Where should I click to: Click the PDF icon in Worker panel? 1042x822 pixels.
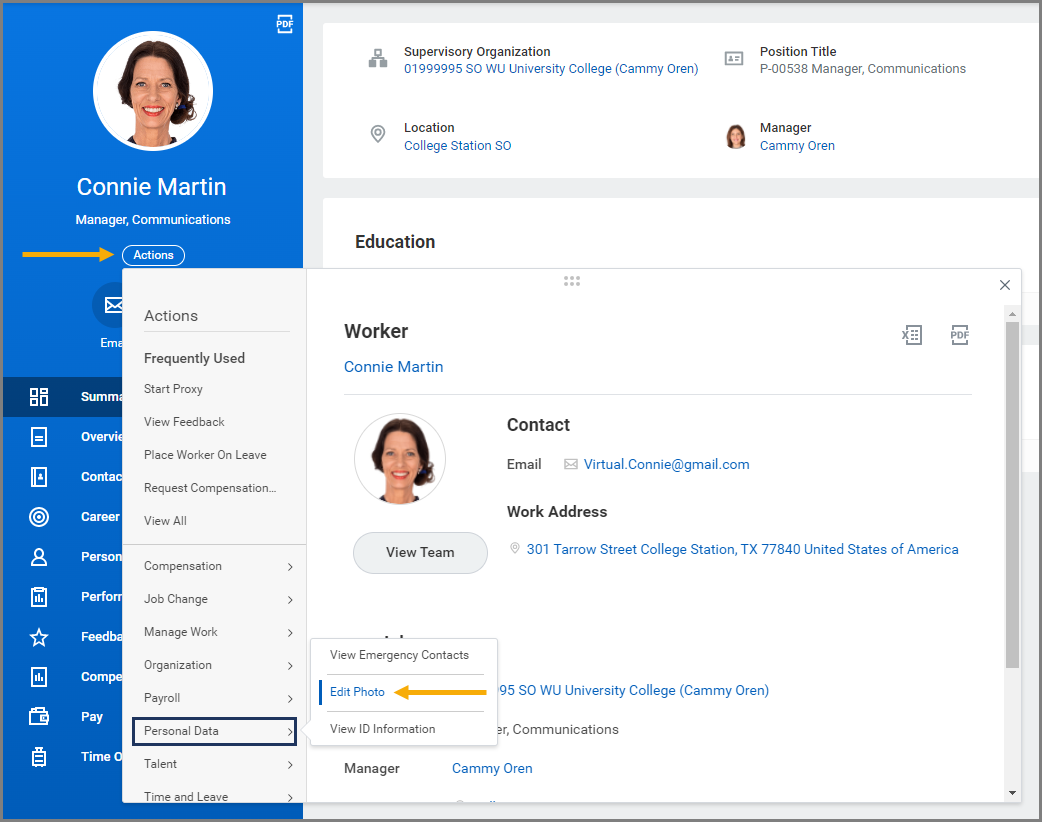960,335
